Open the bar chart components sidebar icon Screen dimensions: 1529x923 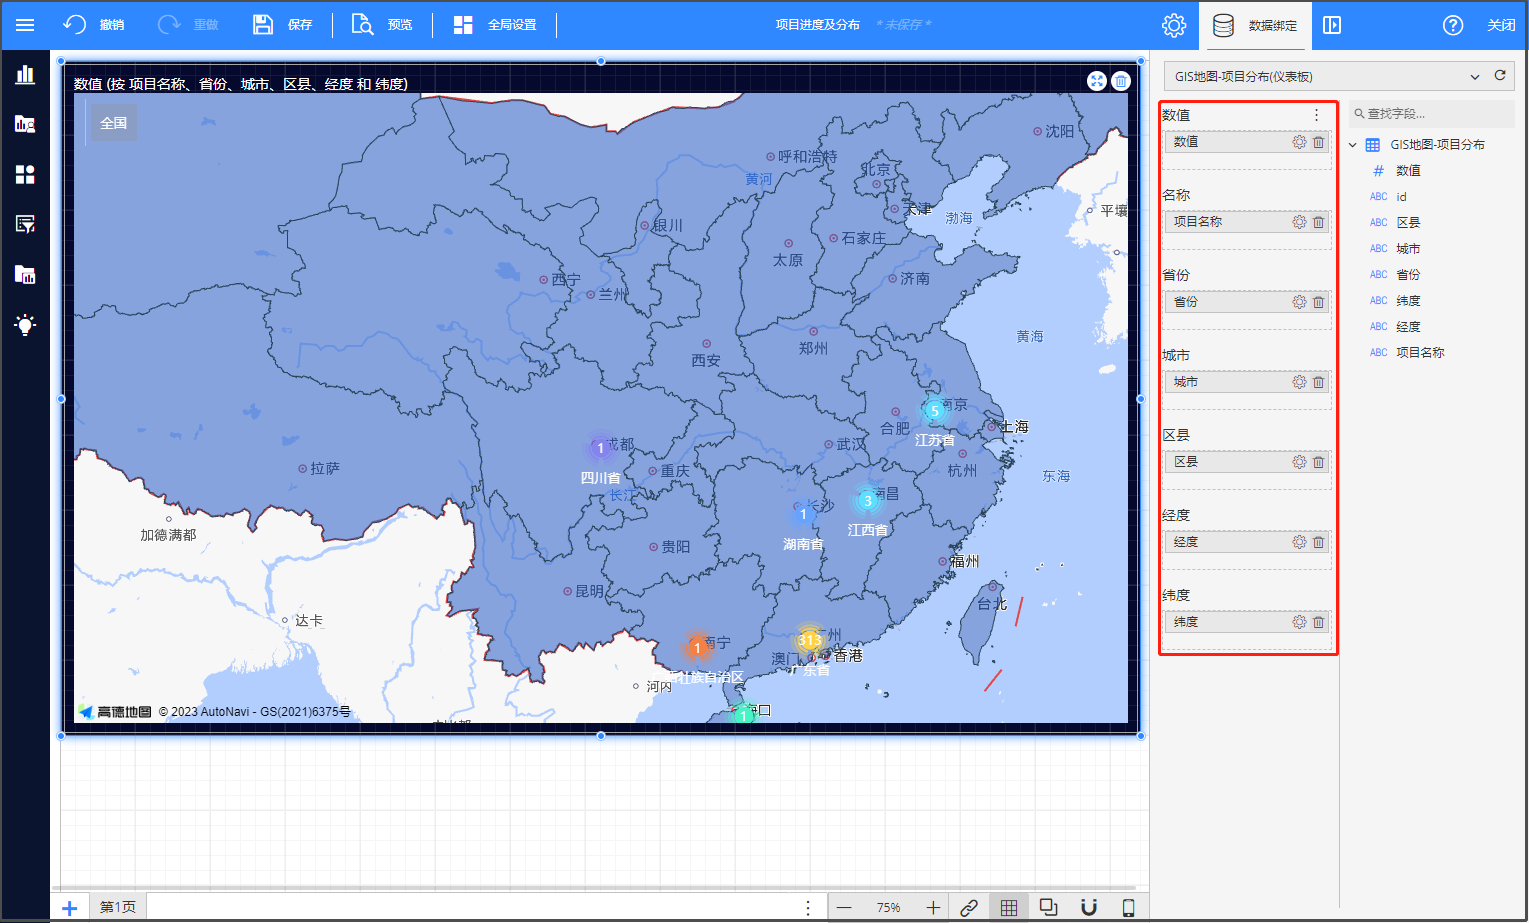click(25, 75)
